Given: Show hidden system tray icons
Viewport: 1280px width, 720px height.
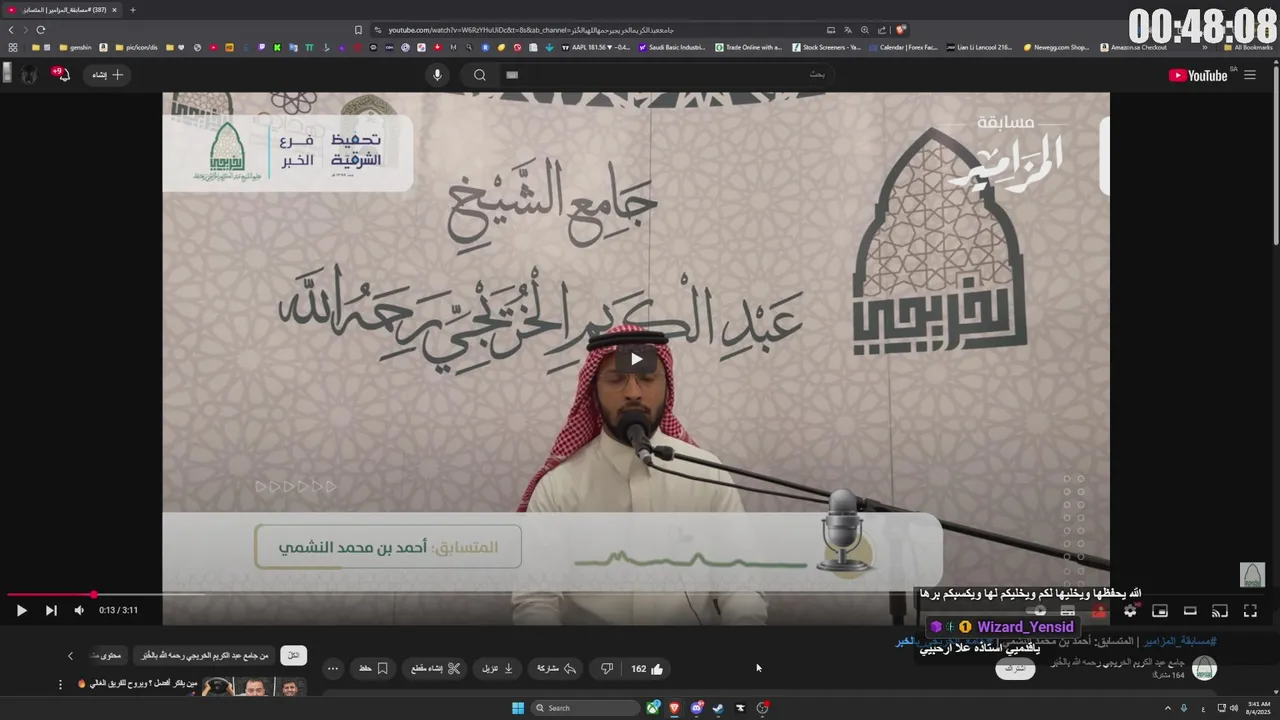Looking at the screenshot, I should tap(1167, 708).
